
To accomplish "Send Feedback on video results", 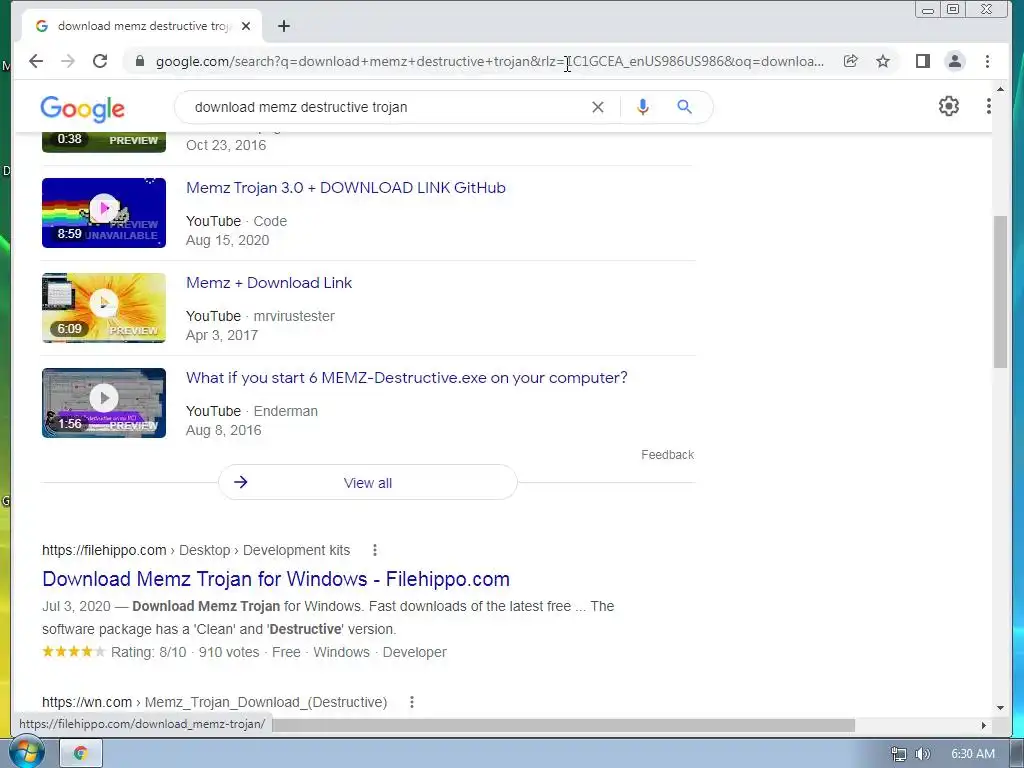I will (667, 455).
